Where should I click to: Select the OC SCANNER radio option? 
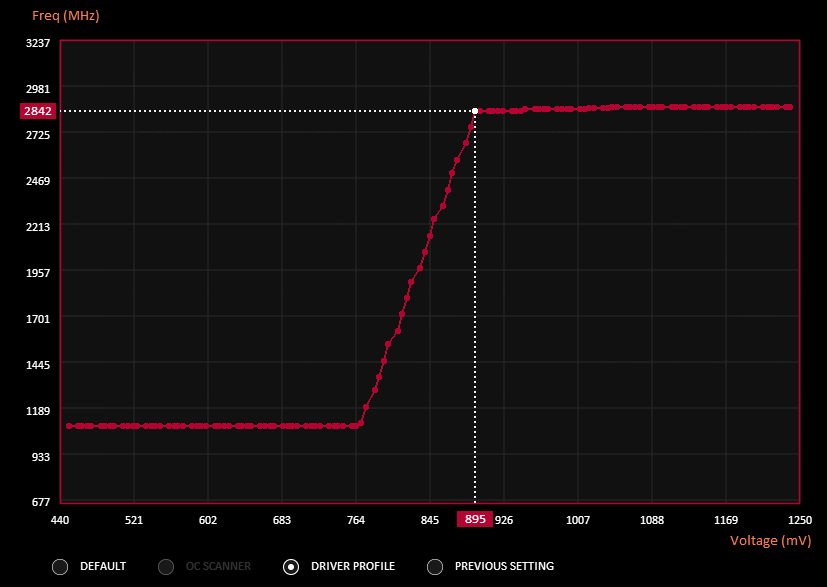point(166,566)
